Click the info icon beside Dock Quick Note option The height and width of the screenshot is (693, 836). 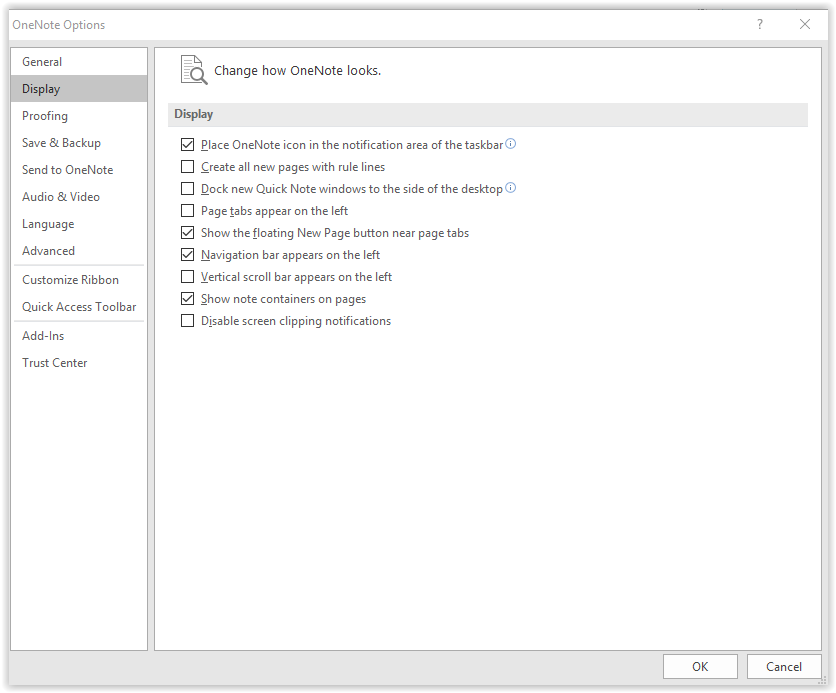point(510,188)
